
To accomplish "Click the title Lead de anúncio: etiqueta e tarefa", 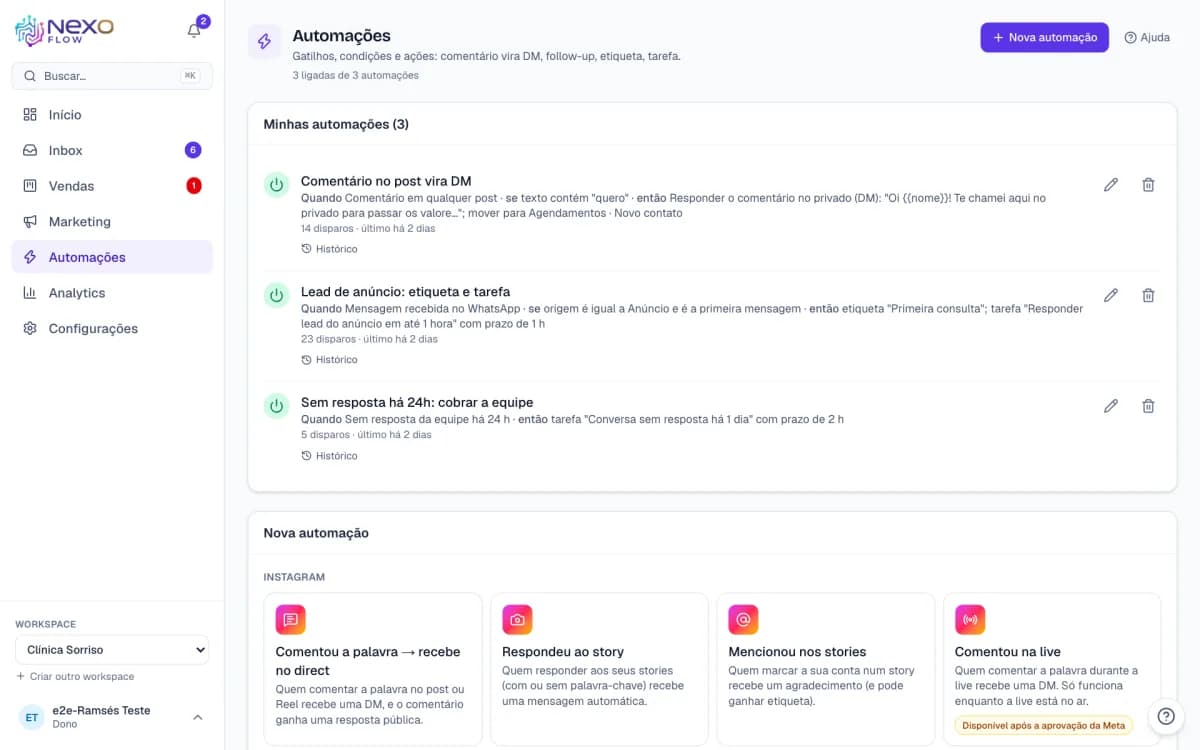I will pos(405,292).
